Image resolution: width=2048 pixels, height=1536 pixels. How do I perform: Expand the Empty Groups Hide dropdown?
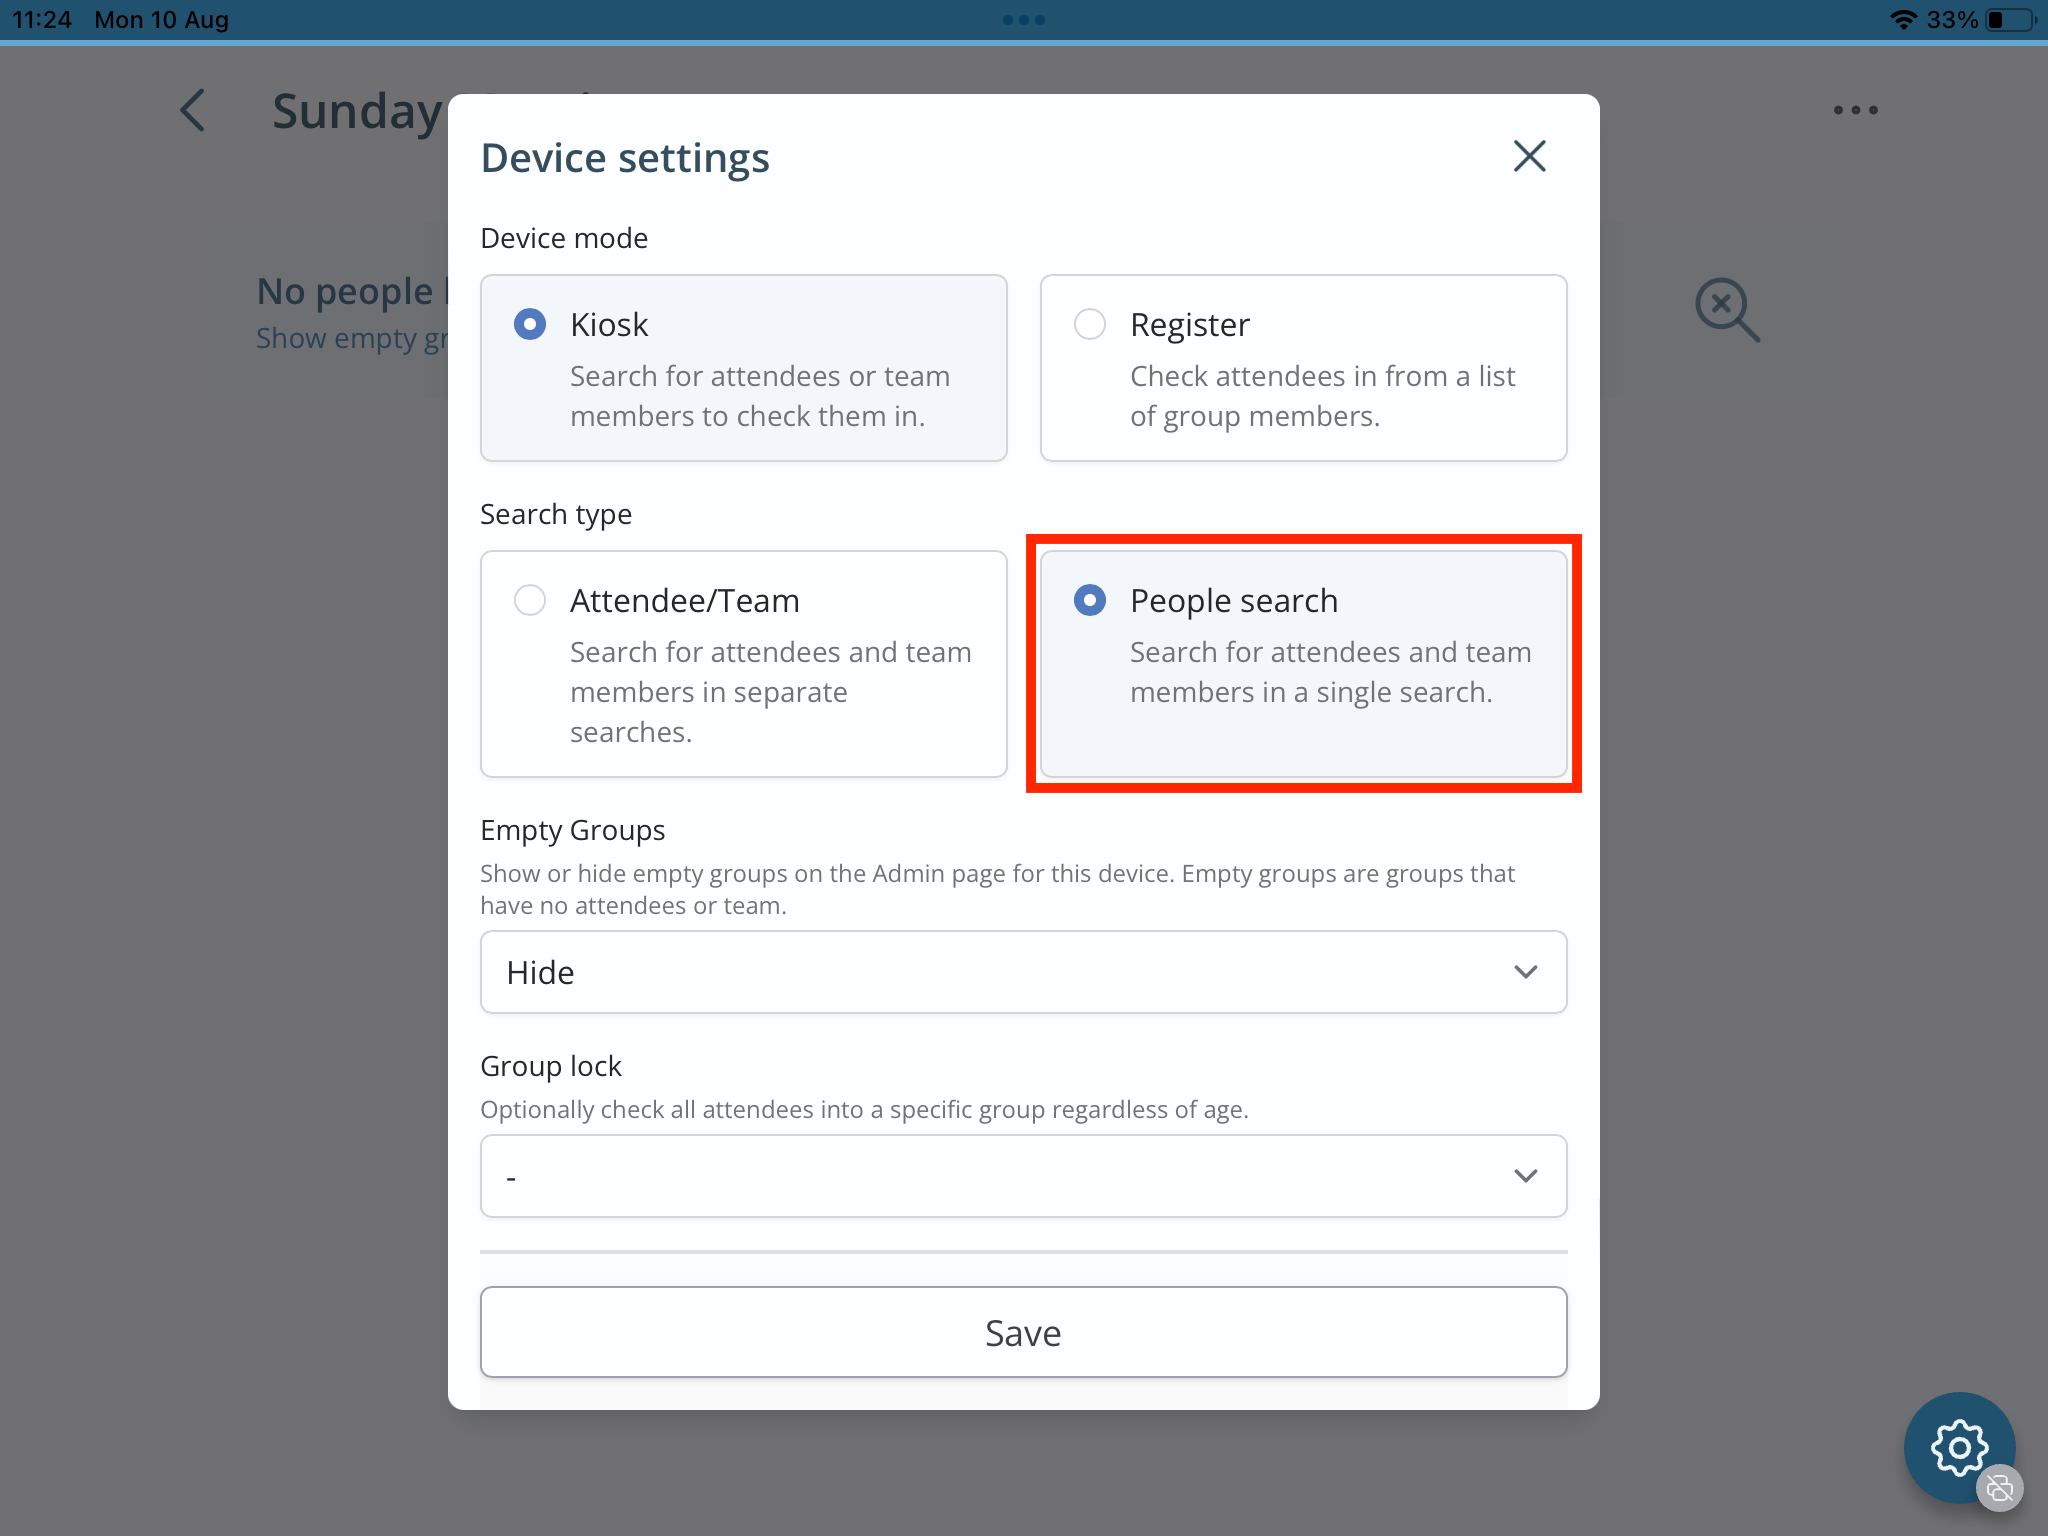click(x=1023, y=972)
